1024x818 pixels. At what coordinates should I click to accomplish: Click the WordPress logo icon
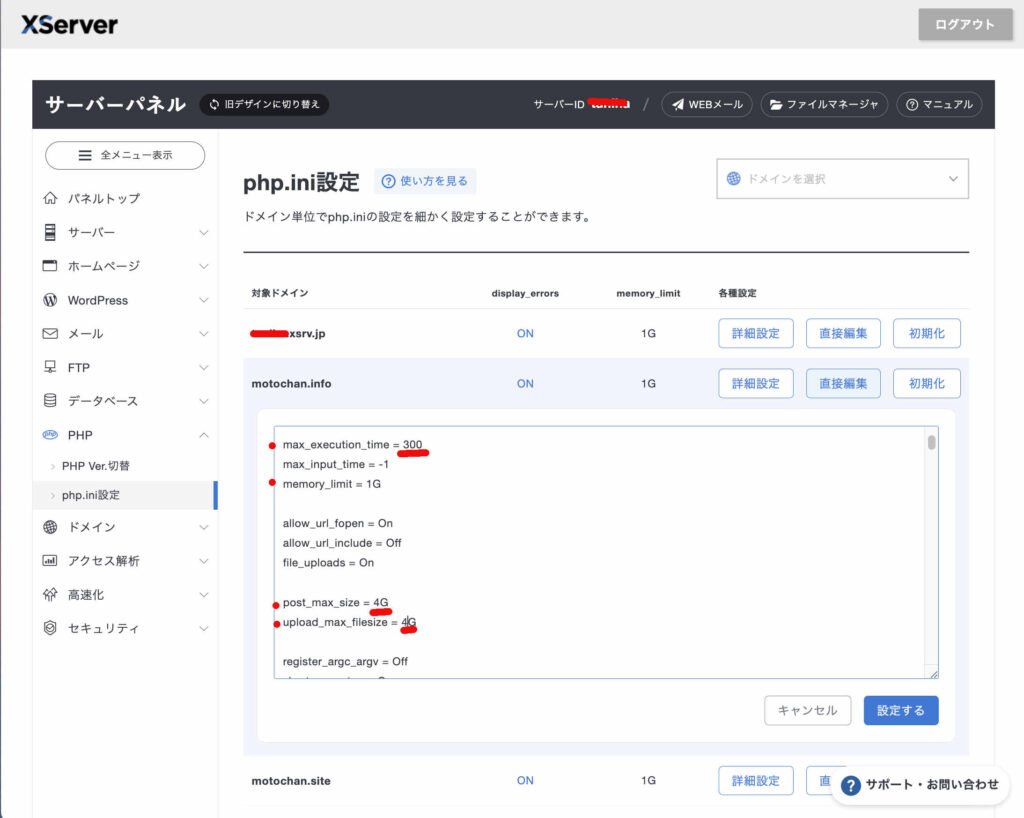point(50,300)
